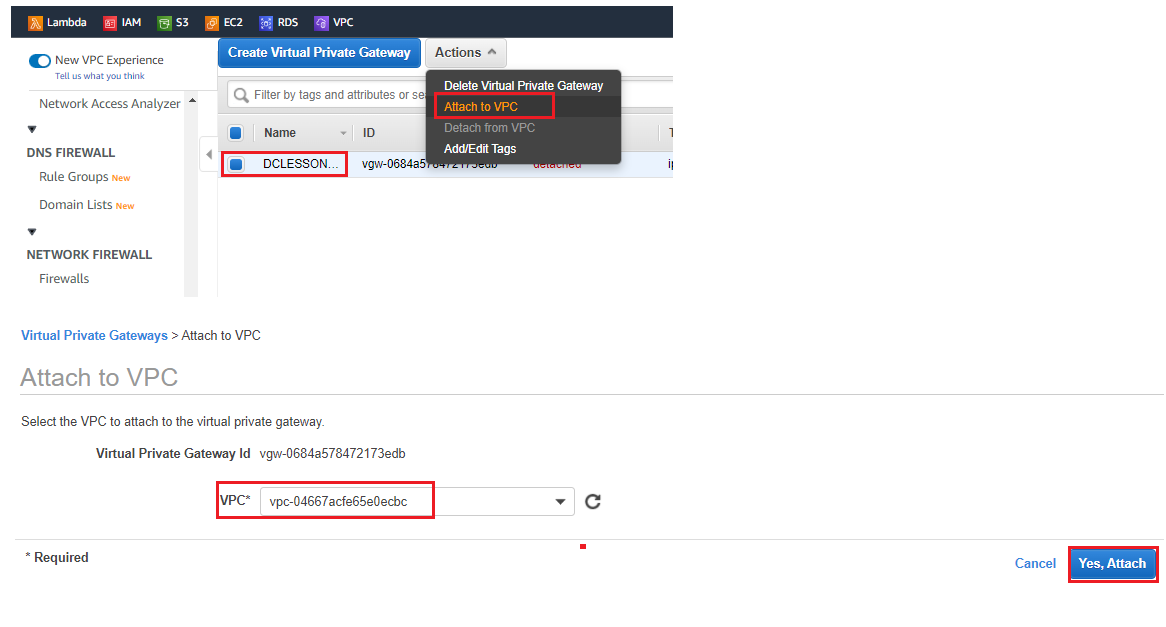The height and width of the screenshot is (627, 1166).
Task: Choose Detach from VPC menu item
Action: pyautogui.click(x=524, y=127)
